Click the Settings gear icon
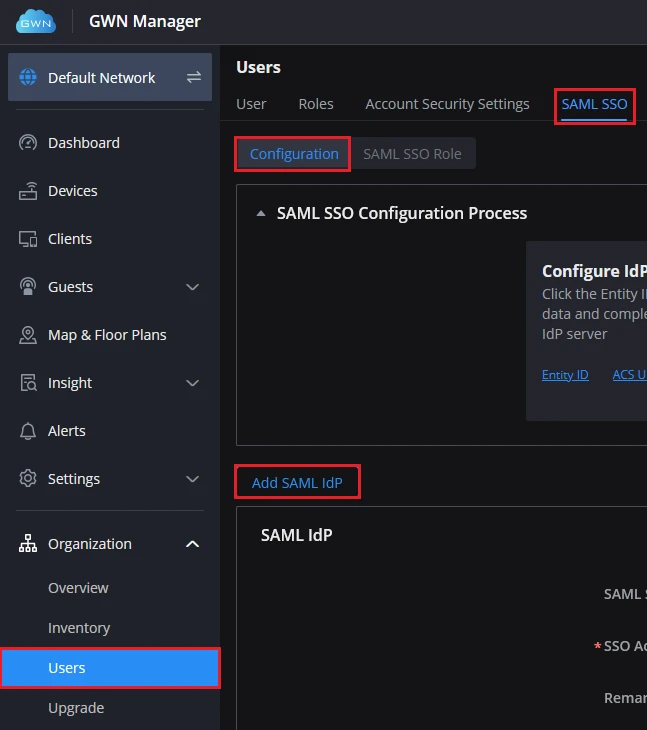 (28, 479)
